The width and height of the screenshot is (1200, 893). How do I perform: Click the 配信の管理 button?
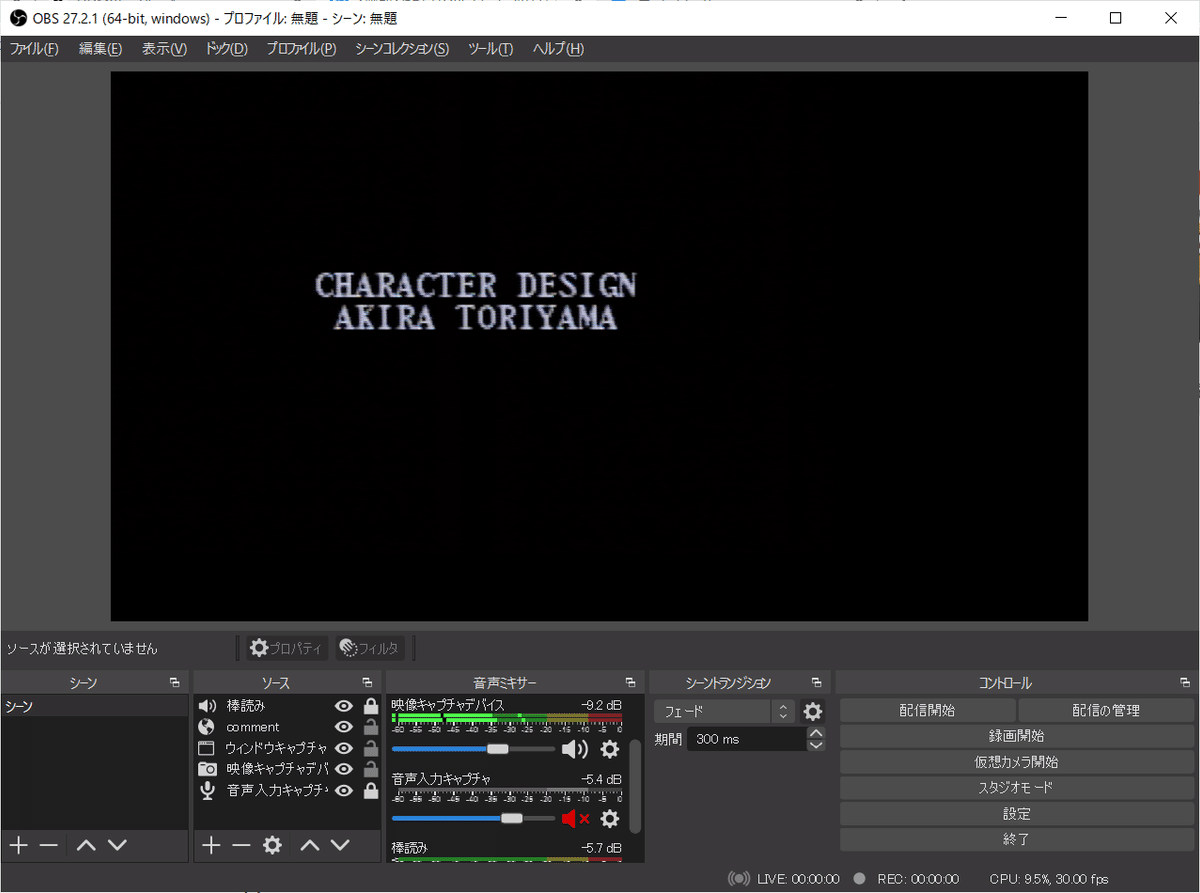click(1106, 711)
